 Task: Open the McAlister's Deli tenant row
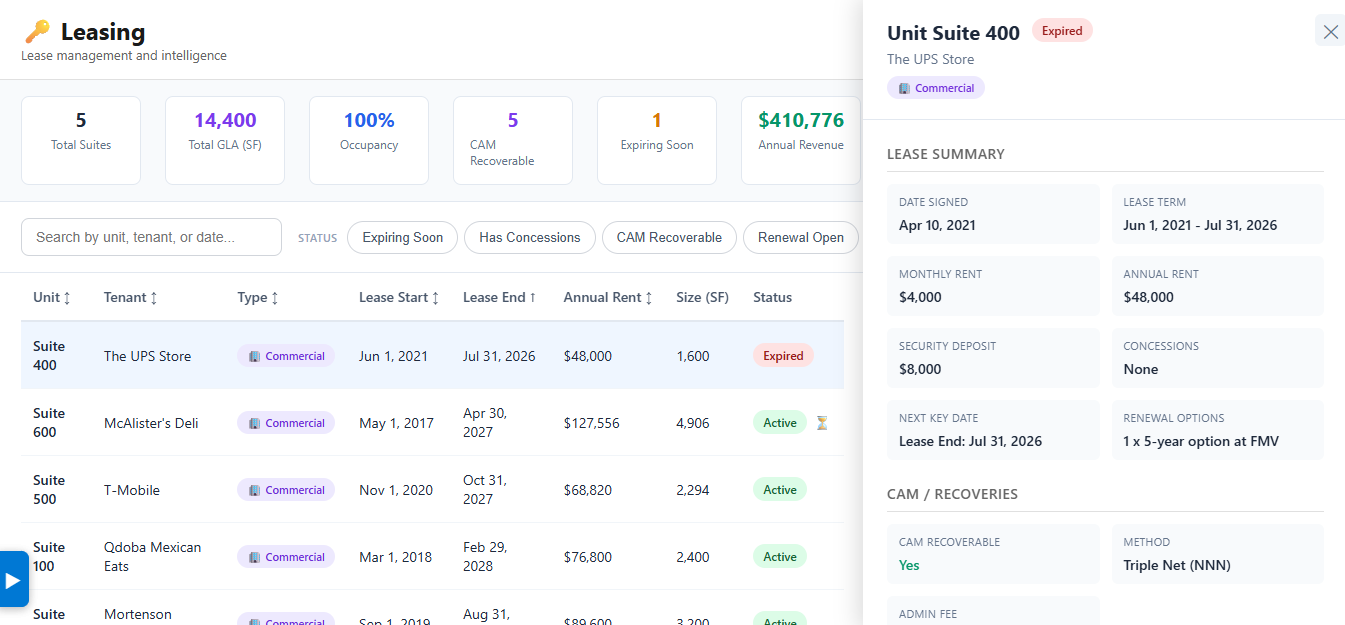[x=432, y=422]
